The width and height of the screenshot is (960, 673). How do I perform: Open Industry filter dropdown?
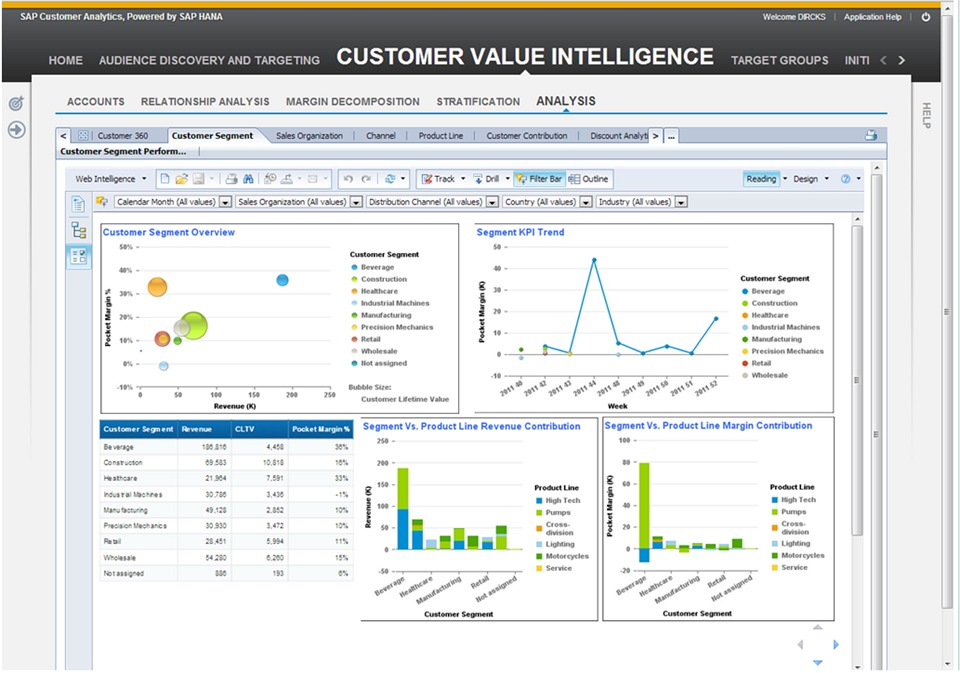(681, 202)
